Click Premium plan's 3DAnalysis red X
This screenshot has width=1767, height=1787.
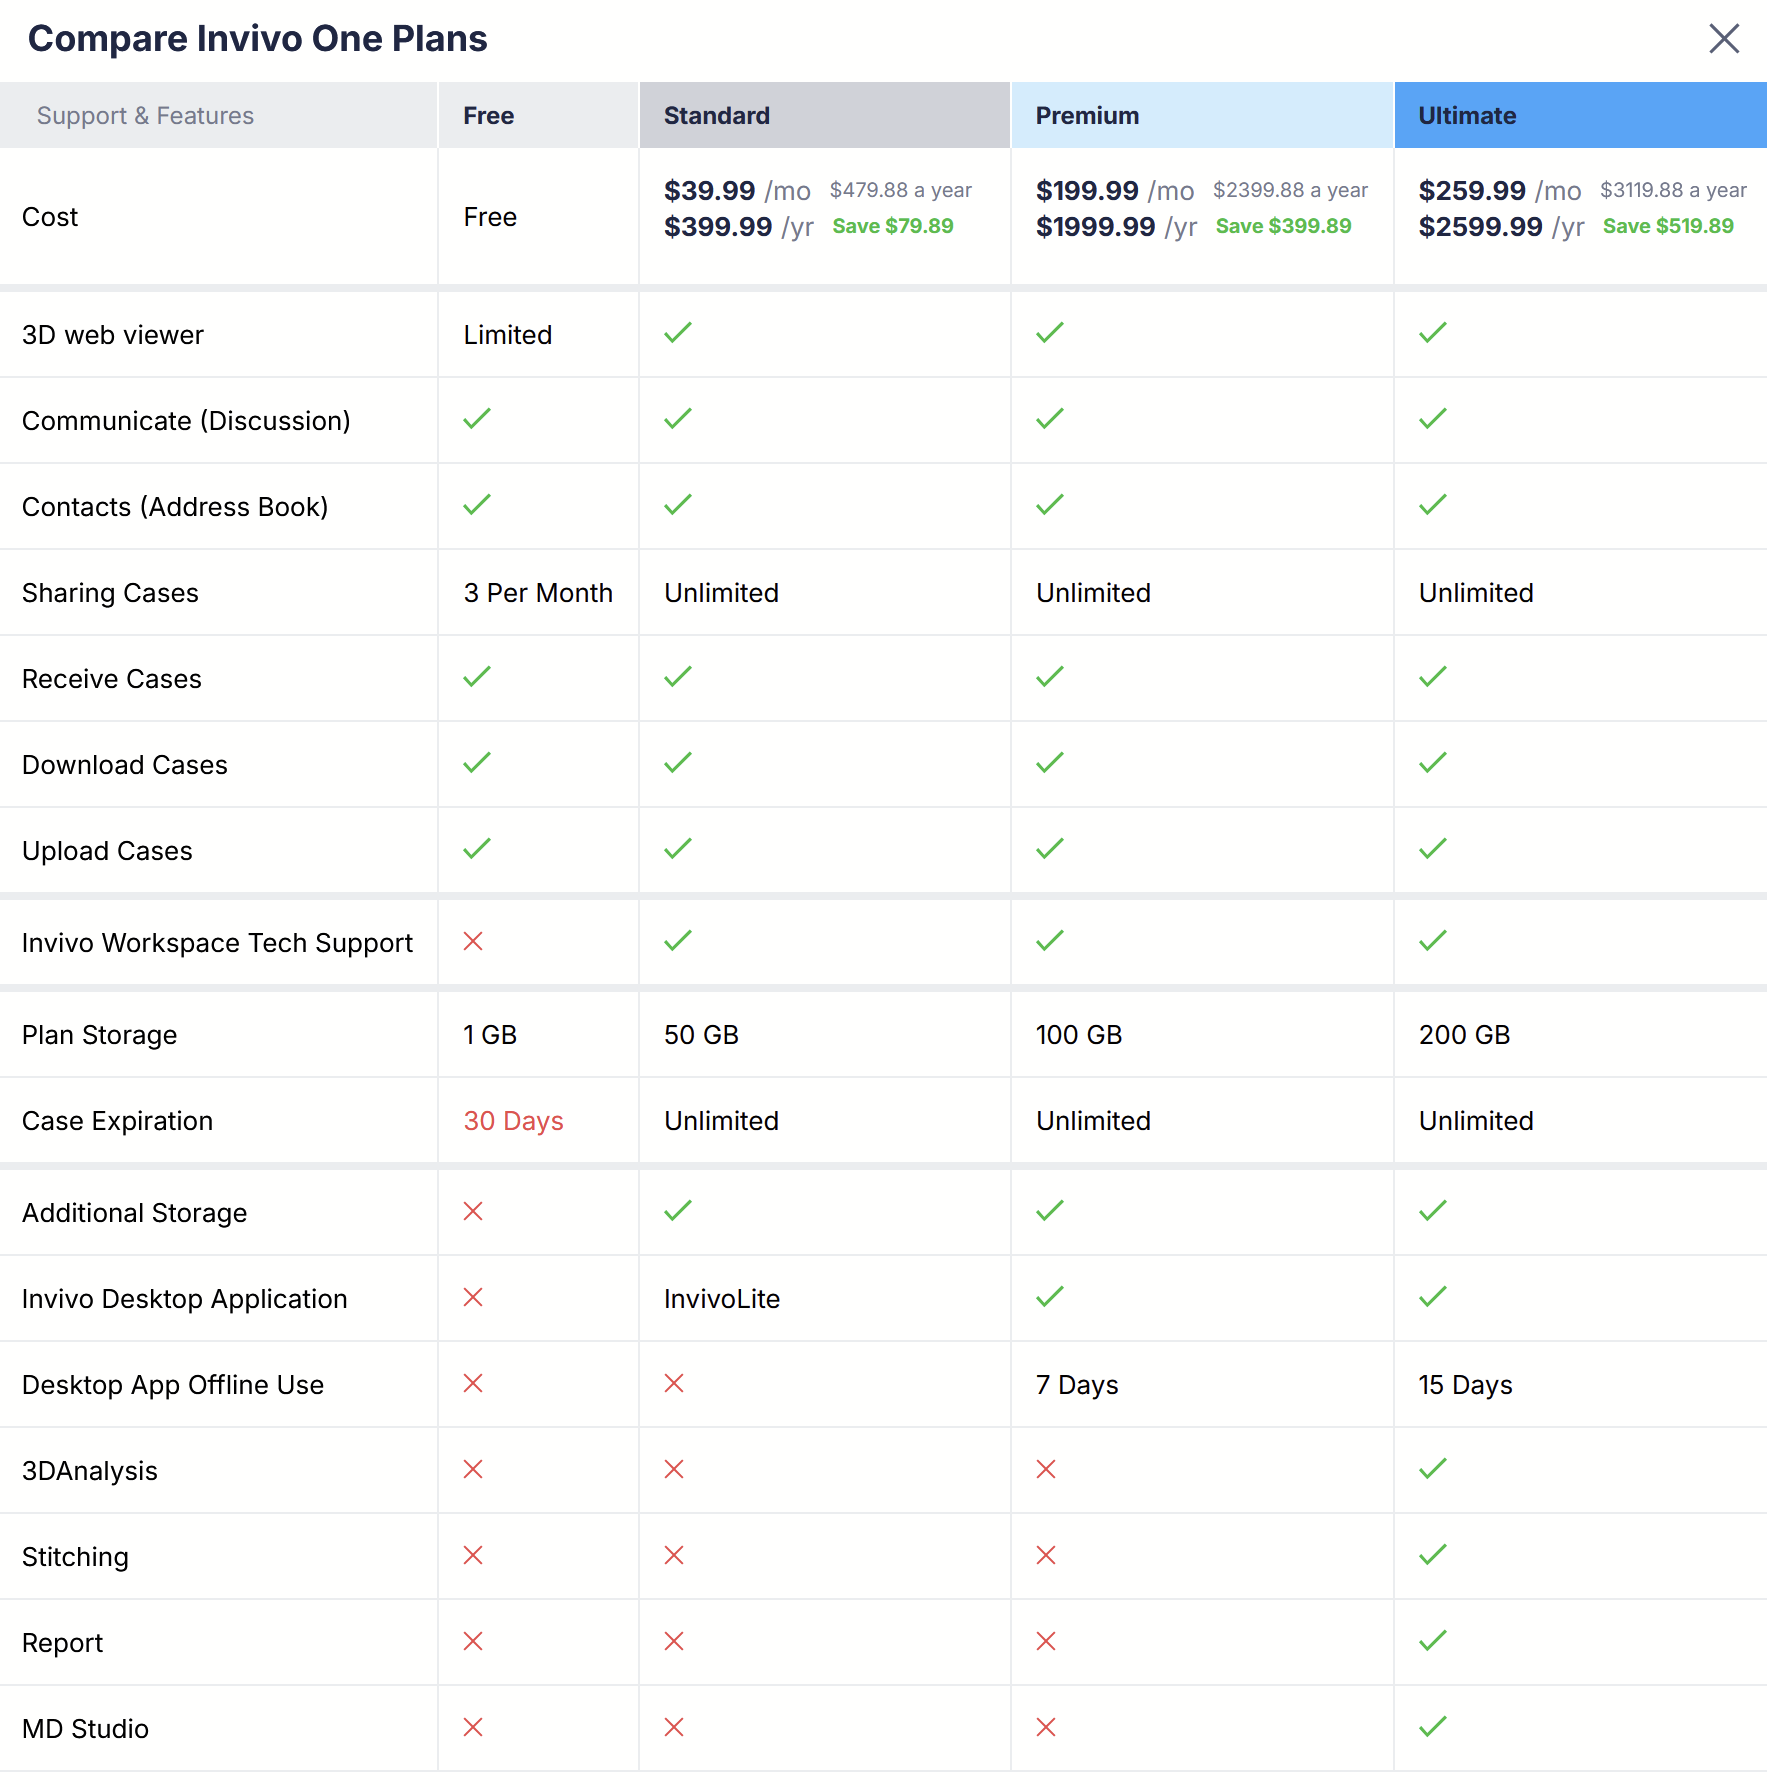click(x=1046, y=1469)
